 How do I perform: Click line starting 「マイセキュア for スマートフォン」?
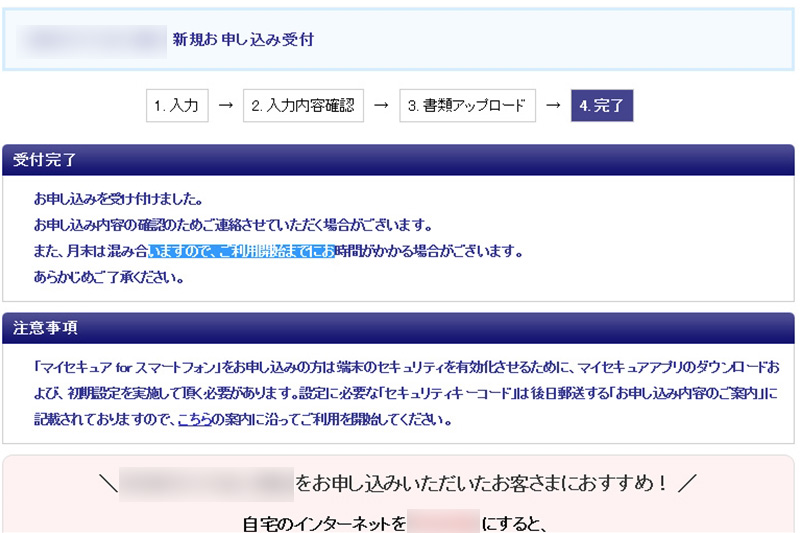click(407, 367)
